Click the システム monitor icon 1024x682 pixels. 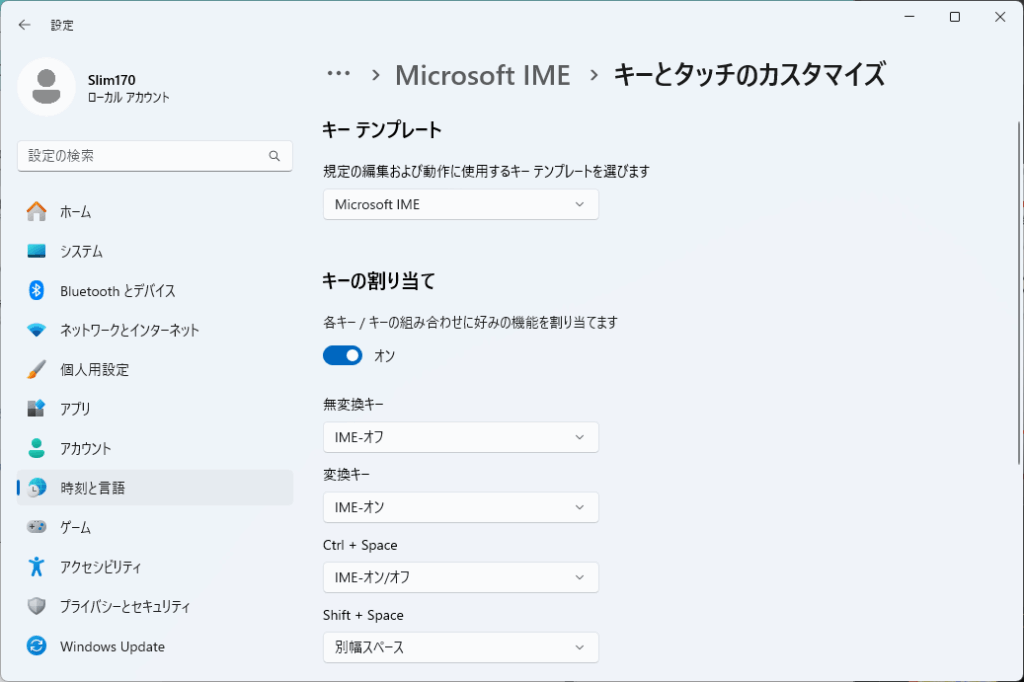37,251
